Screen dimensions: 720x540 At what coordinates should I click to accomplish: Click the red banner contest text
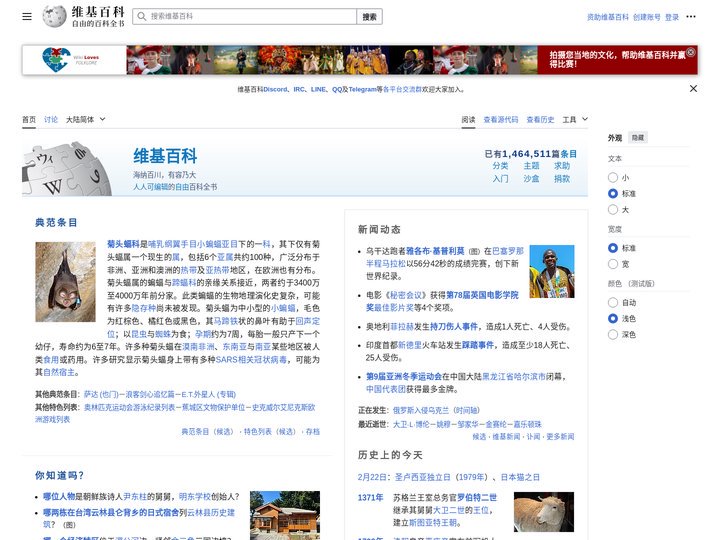click(617, 59)
